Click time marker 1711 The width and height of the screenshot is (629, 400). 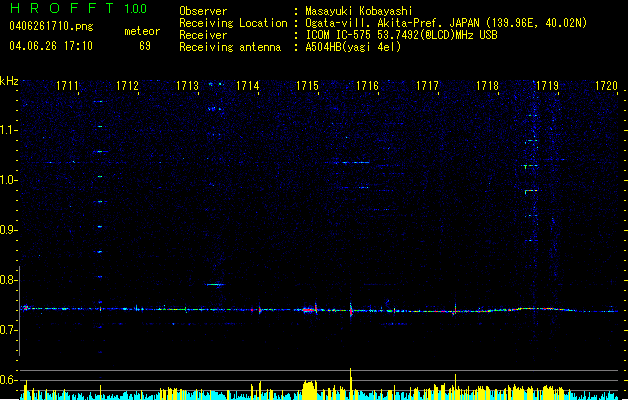(x=67, y=86)
